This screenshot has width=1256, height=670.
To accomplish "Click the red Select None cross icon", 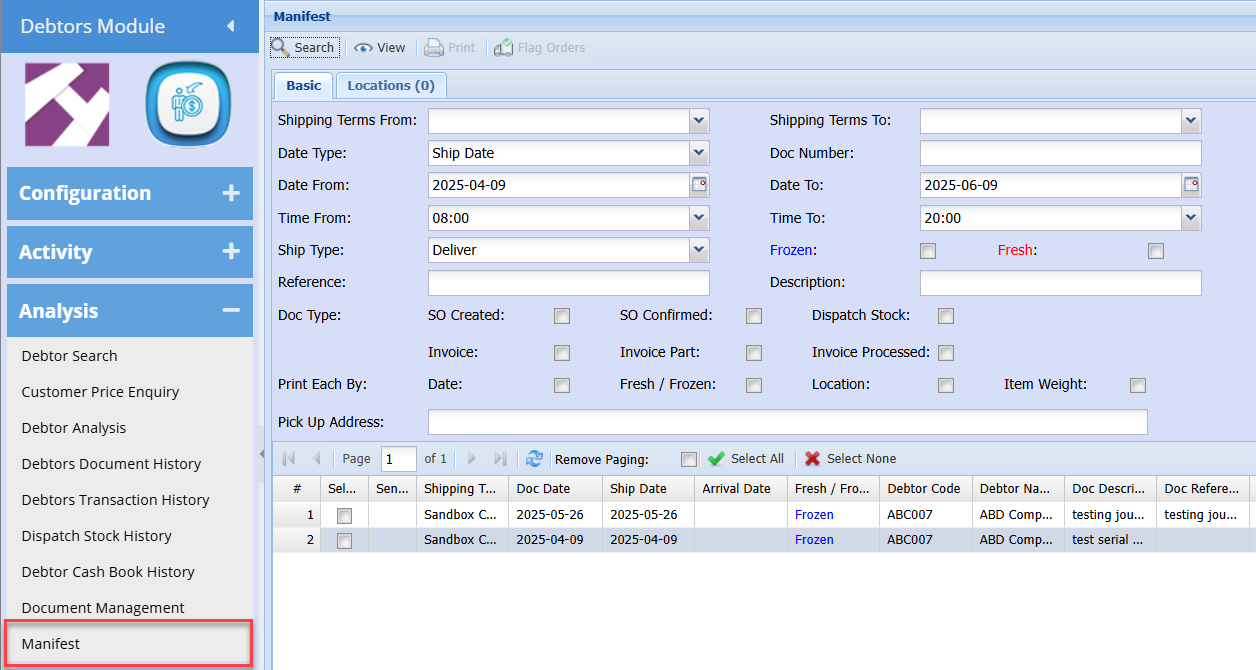I will point(812,459).
